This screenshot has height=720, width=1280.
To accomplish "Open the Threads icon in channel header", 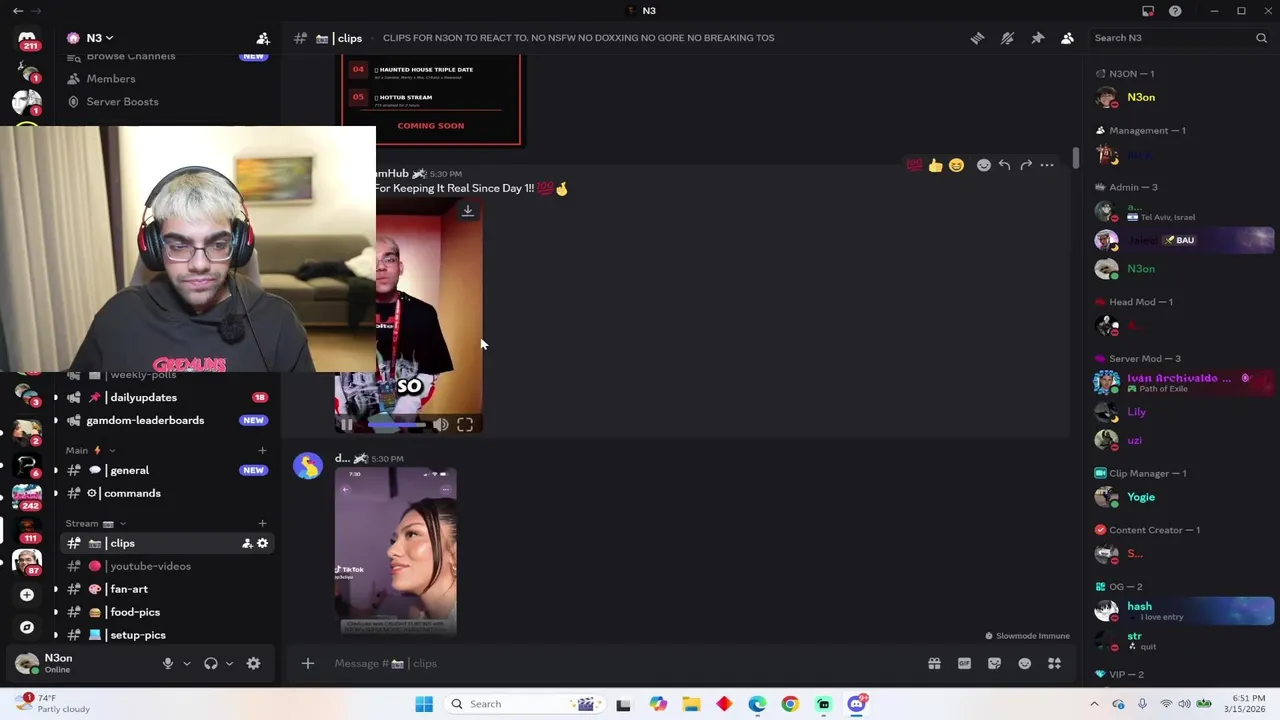I will (x=977, y=38).
